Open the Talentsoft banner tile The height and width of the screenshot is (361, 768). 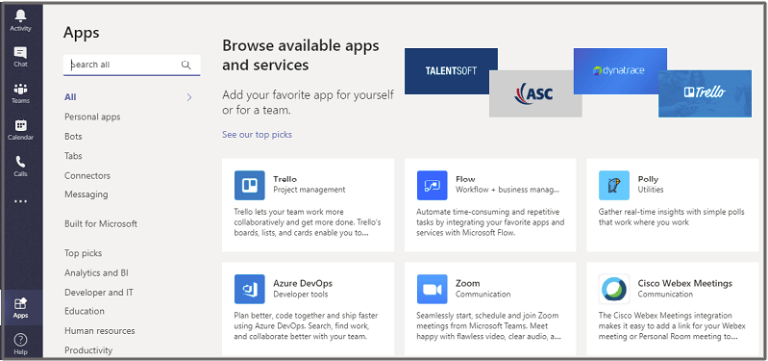(x=451, y=71)
